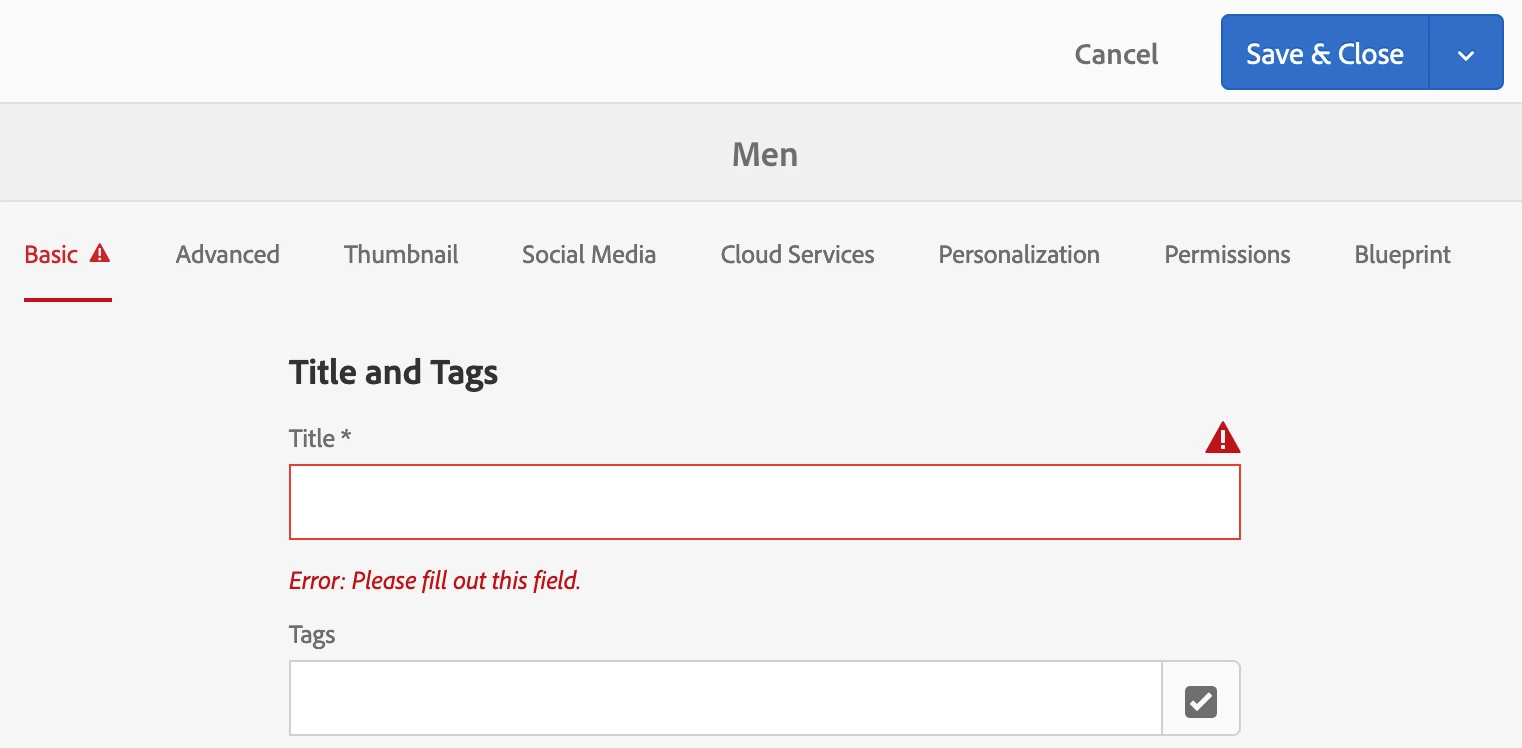Click the error alert icon above Title field

click(x=1222, y=438)
